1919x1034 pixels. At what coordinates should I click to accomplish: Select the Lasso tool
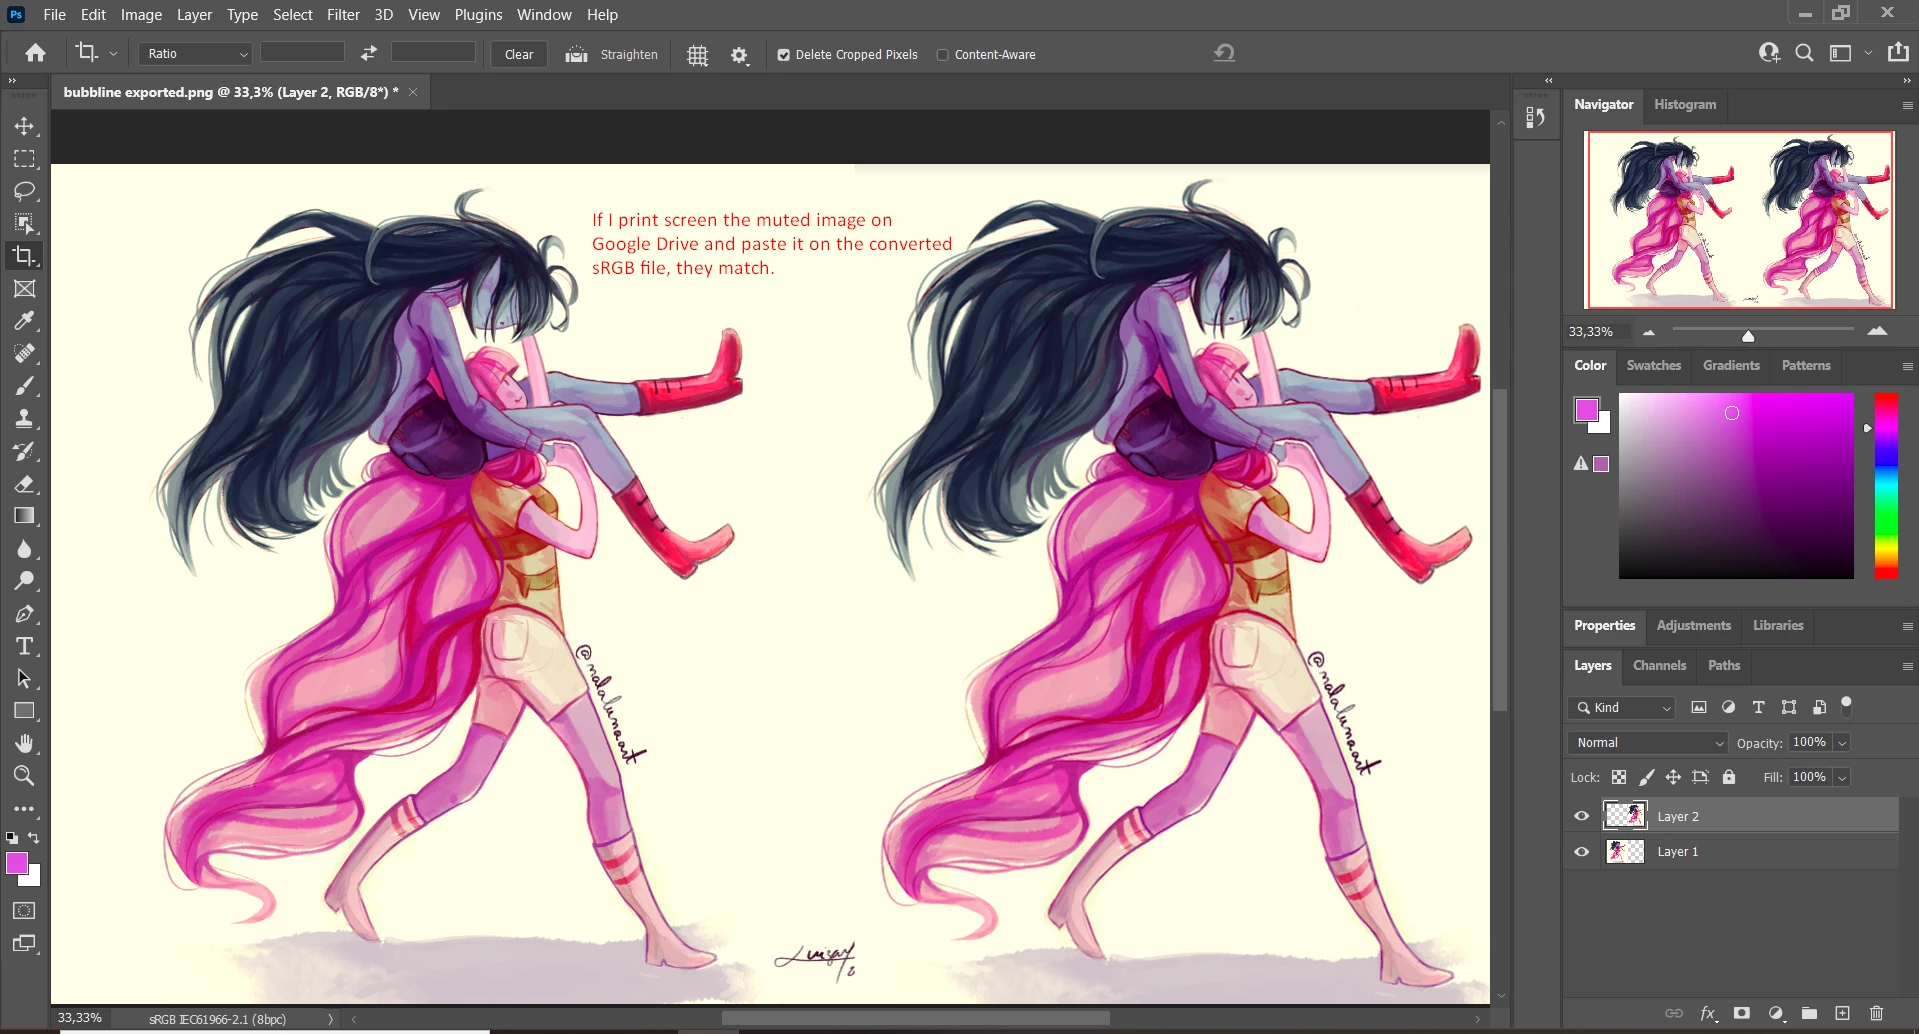(24, 191)
